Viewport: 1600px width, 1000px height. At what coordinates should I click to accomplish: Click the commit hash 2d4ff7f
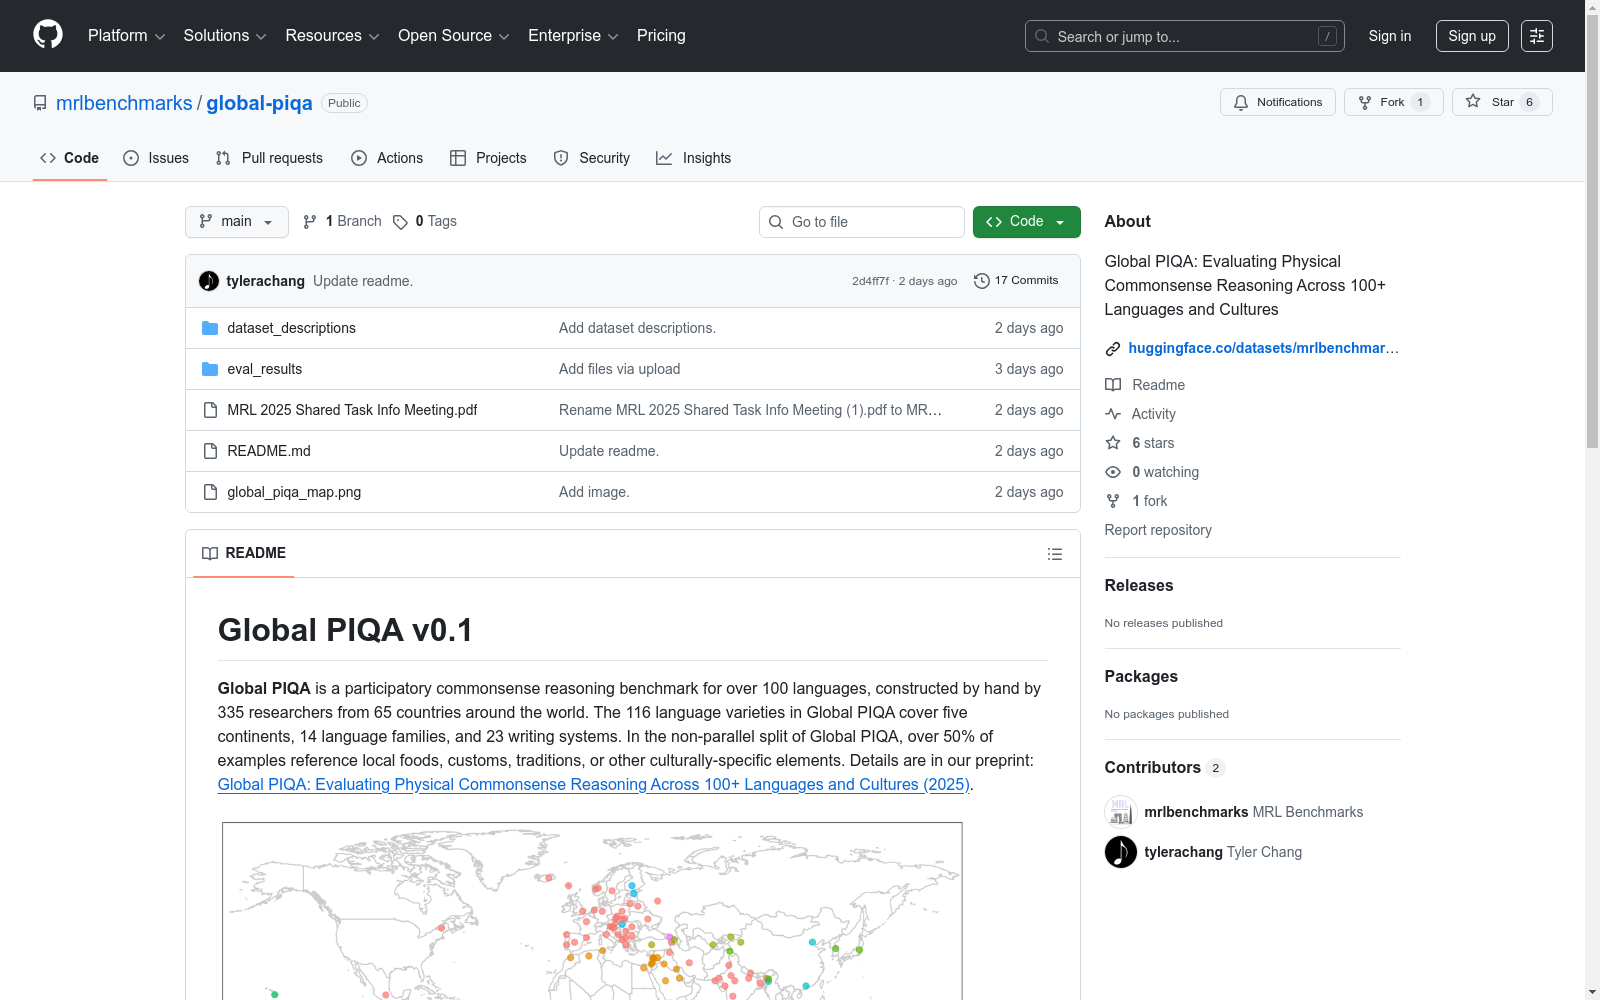[x=870, y=281]
